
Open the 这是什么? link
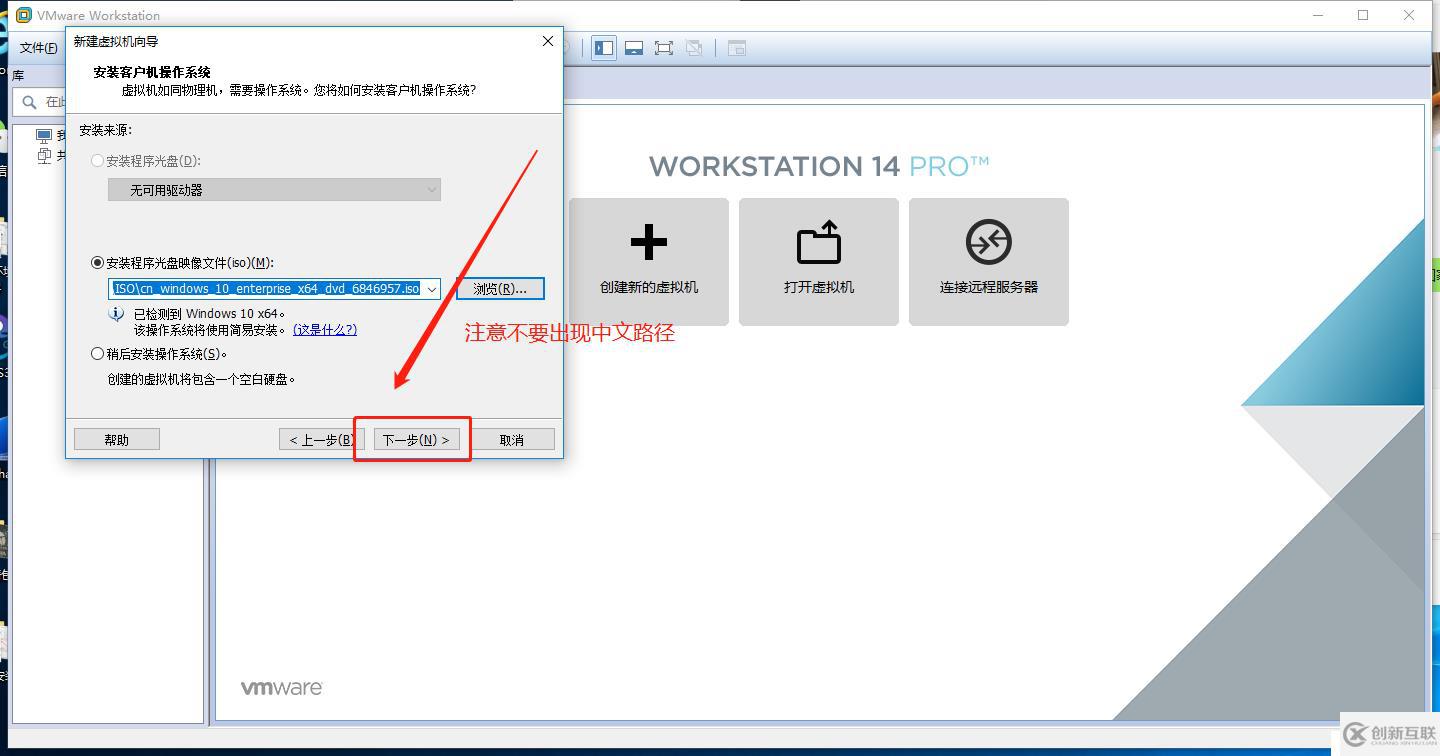(323, 329)
